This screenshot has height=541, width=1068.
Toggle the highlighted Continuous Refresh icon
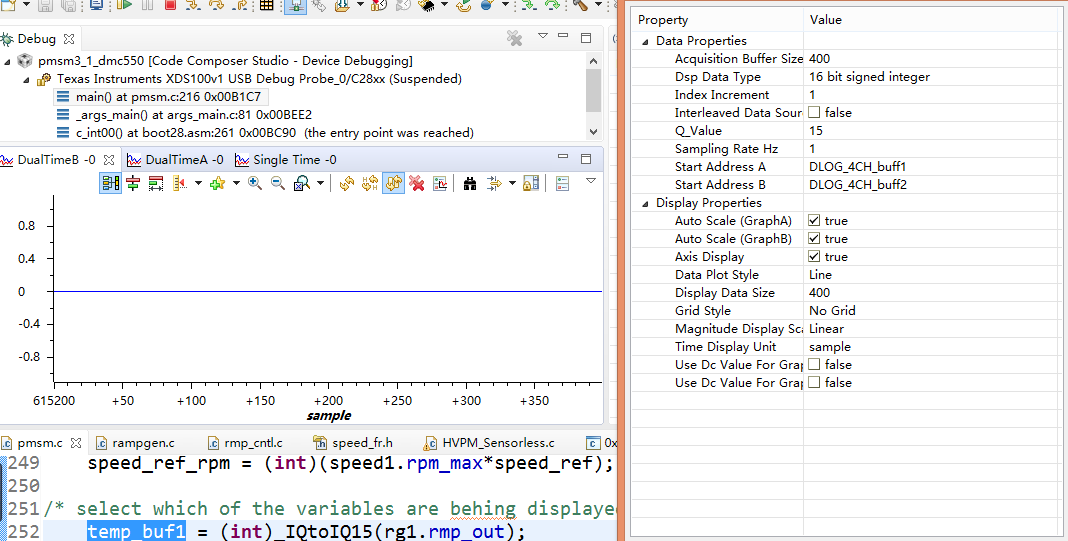[393, 183]
